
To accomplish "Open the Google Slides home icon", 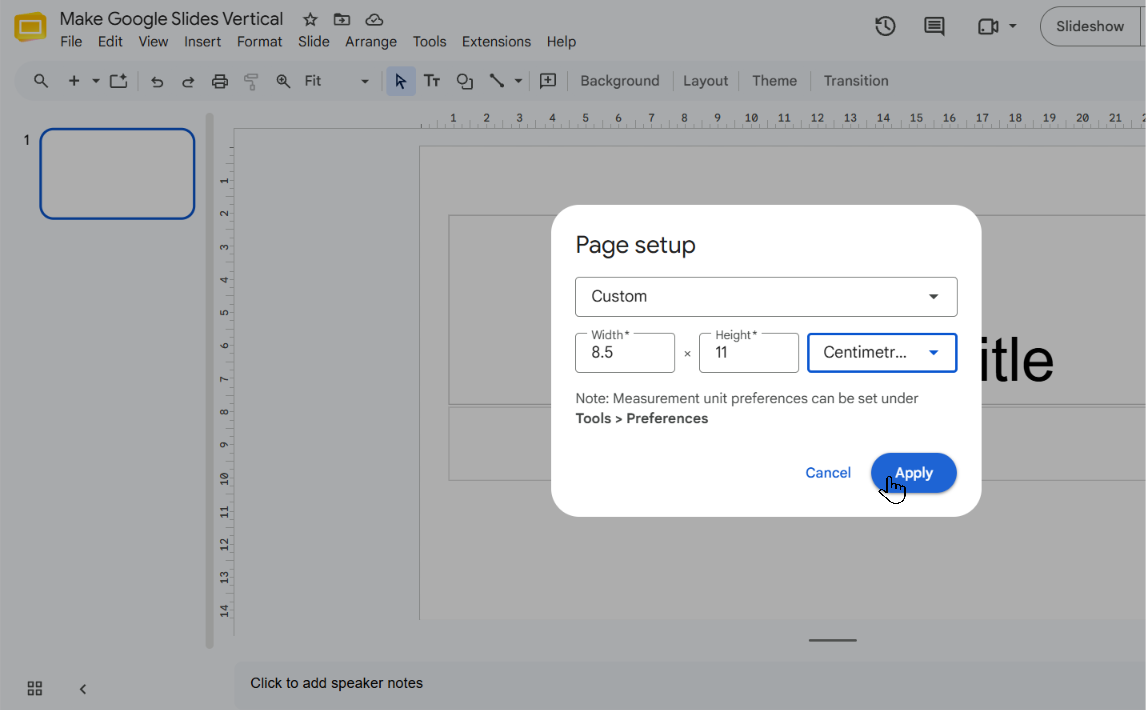I will [x=30, y=27].
